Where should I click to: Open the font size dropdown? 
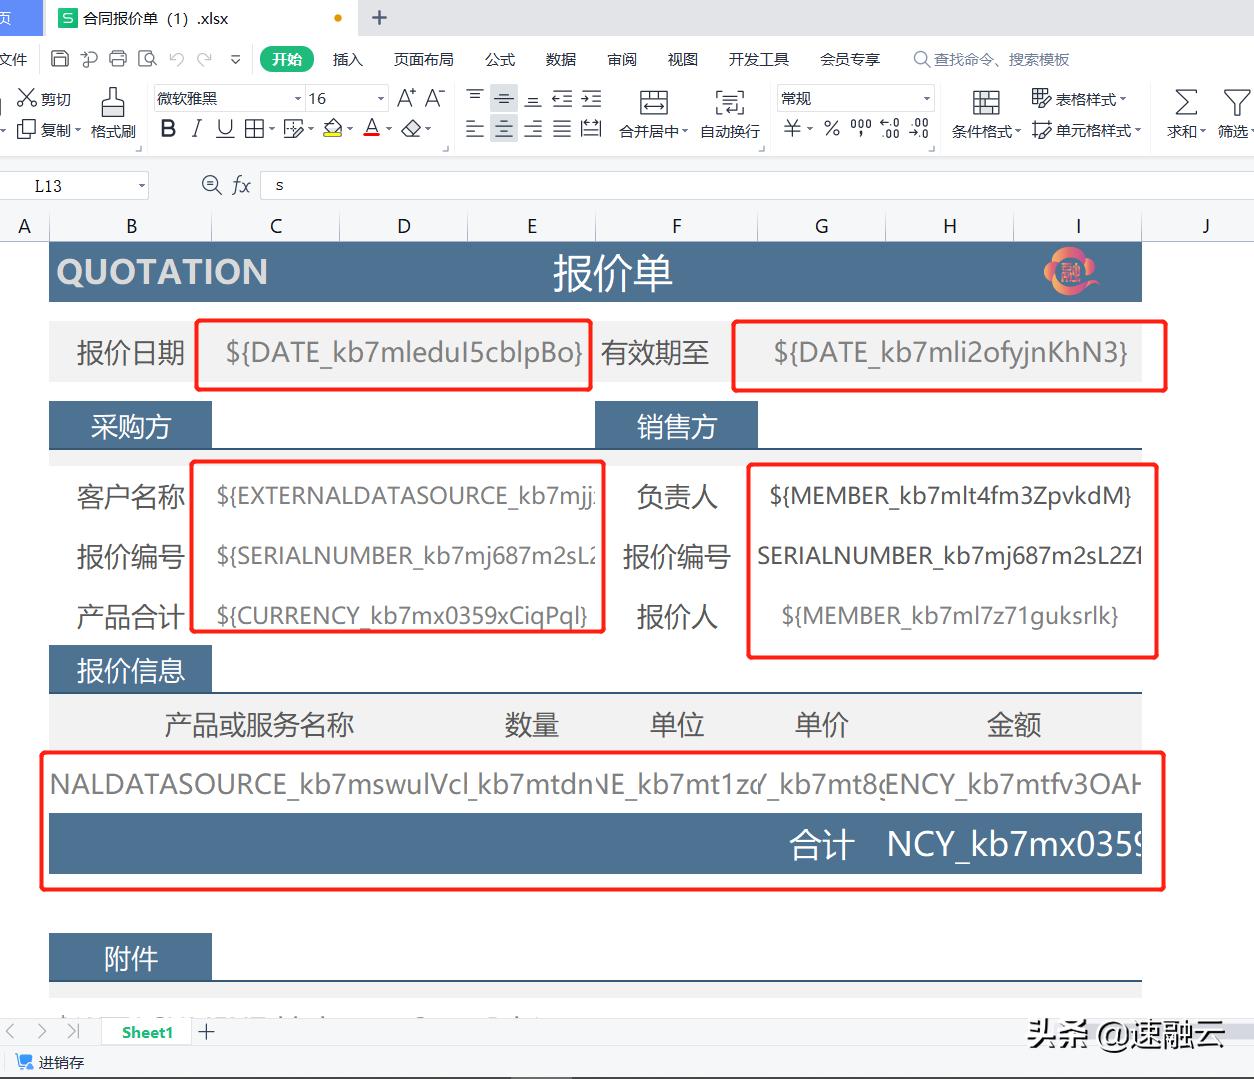(379, 97)
